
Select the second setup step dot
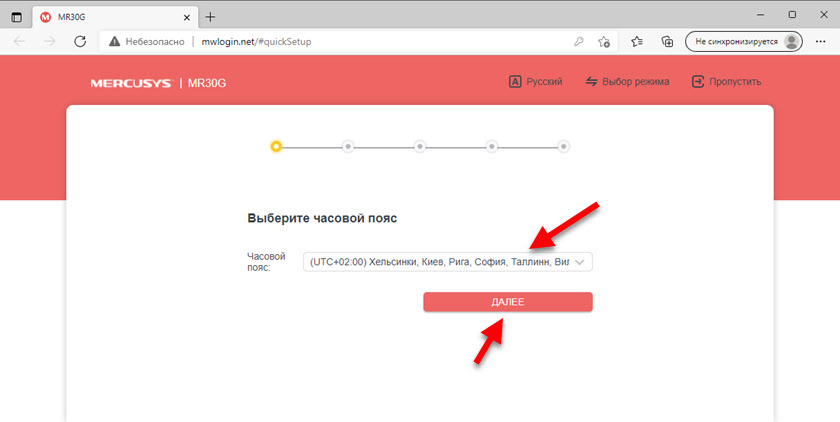(x=348, y=146)
